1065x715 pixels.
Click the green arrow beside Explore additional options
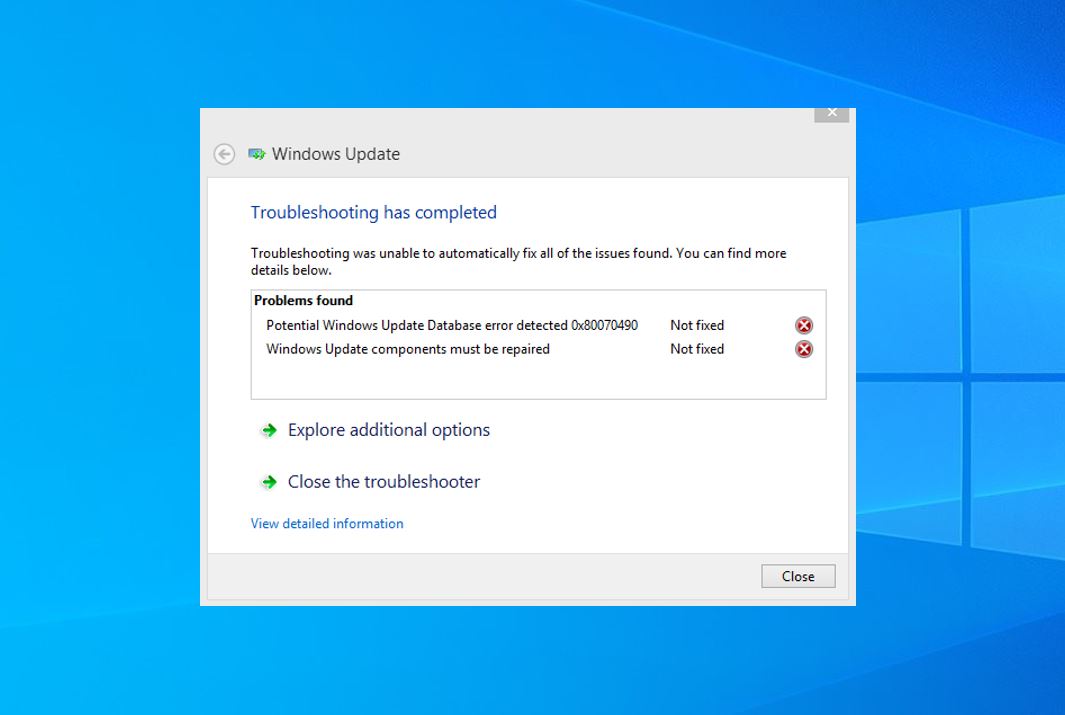(x=268, y=430)
